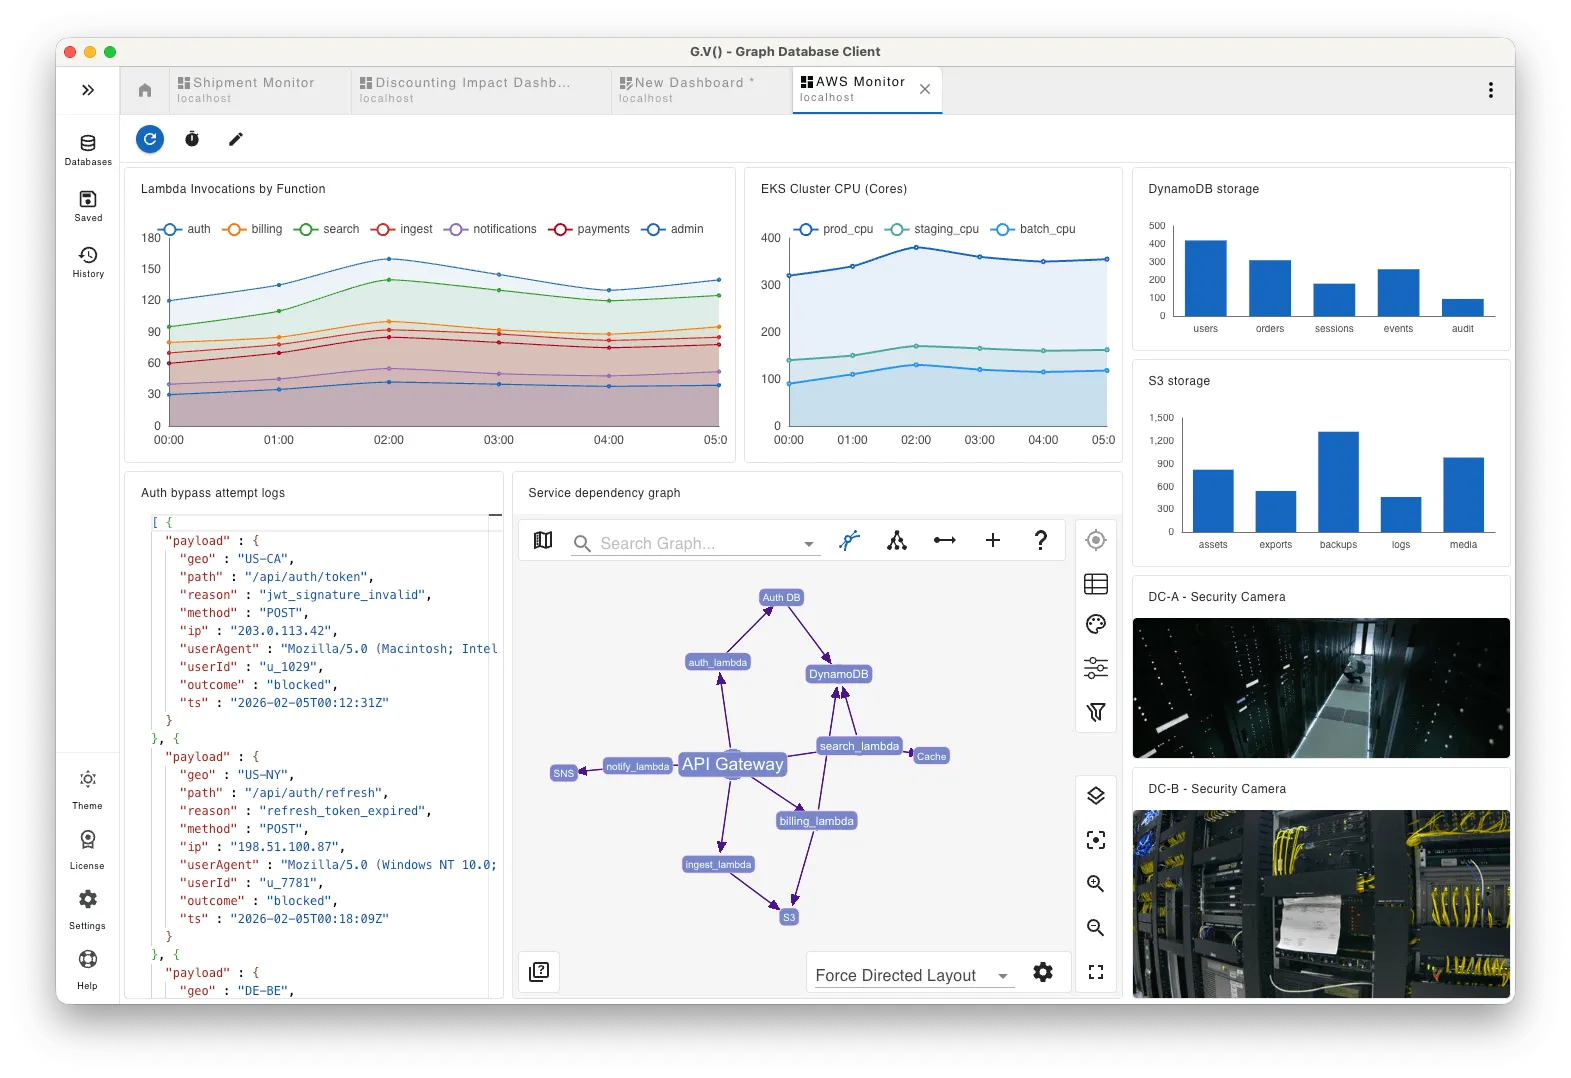Toggle fullscreen for the dependency graph
Screen dimensions: 1571x1078
click(x=1096, y=972)
